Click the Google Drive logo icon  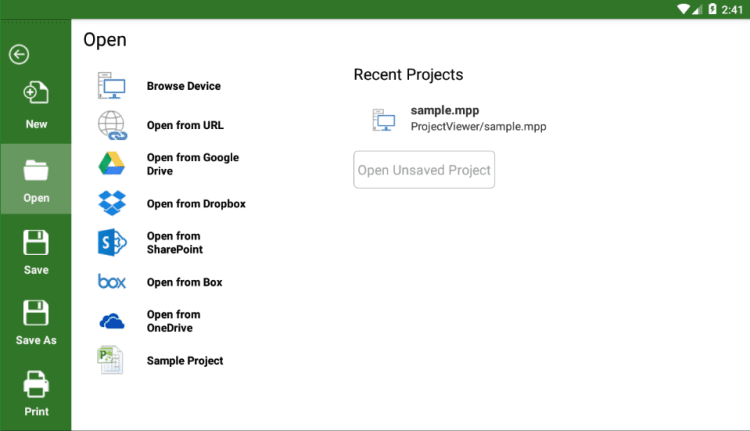tap(111, 164)
